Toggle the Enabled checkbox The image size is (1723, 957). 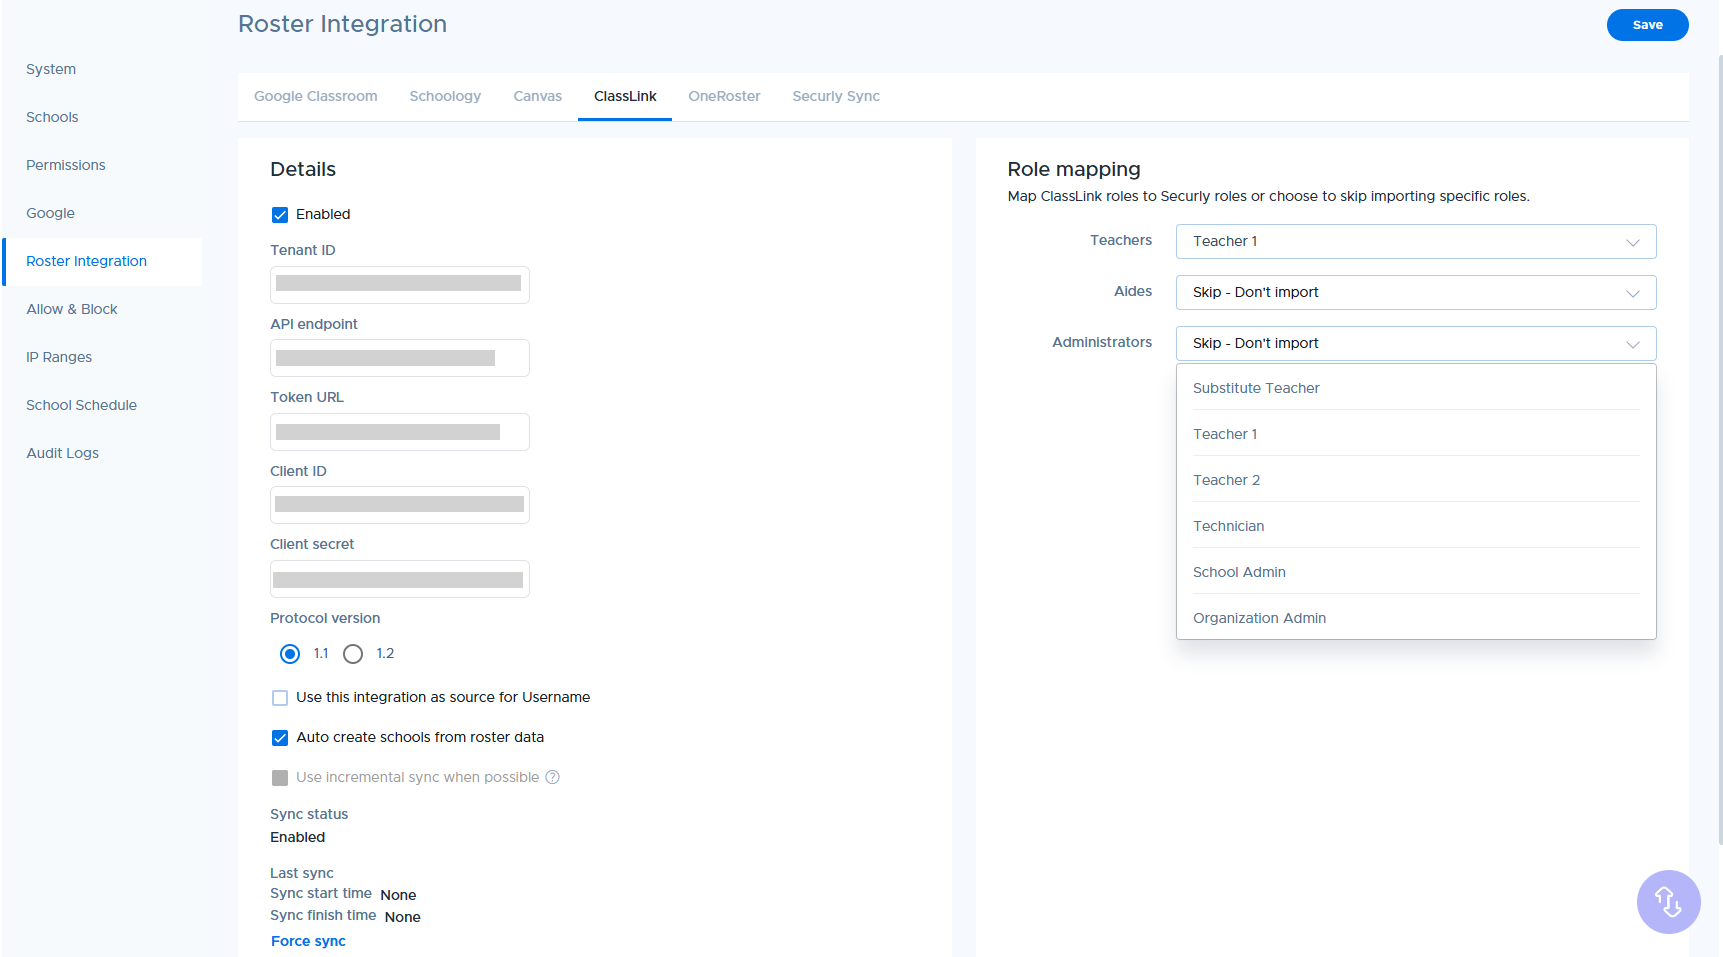point(280,215)
